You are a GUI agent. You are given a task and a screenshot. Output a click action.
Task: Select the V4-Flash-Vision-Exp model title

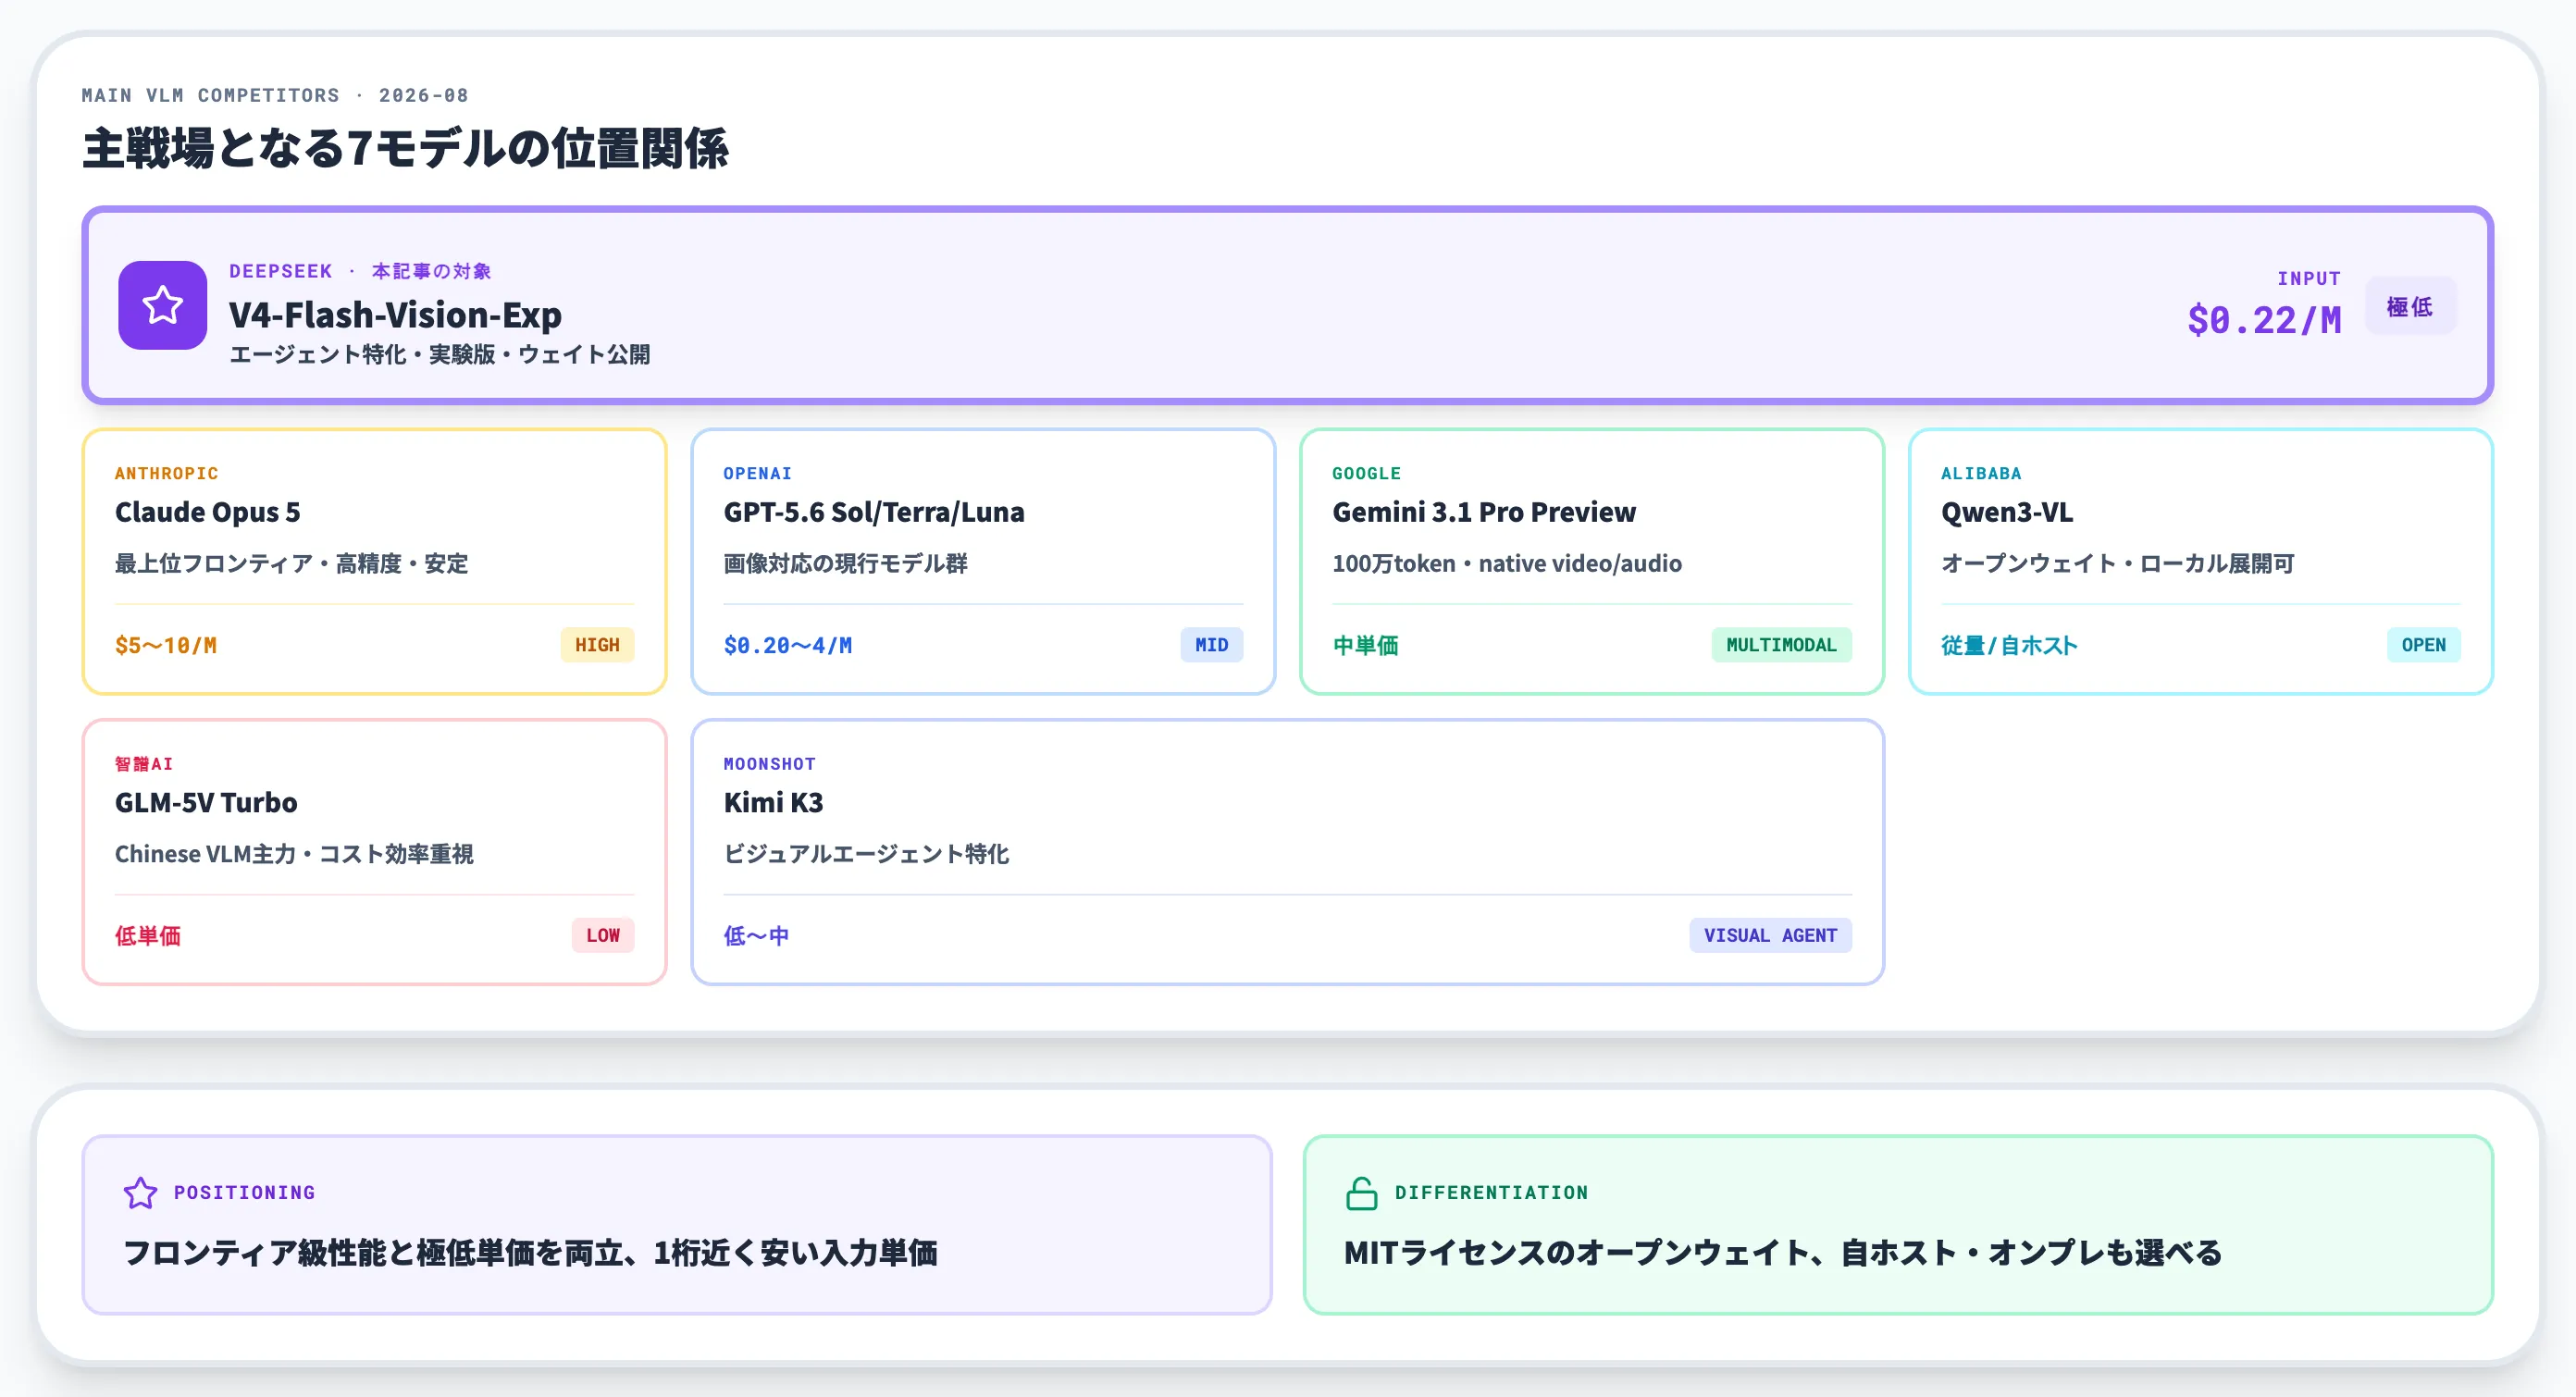pos(395,315)
